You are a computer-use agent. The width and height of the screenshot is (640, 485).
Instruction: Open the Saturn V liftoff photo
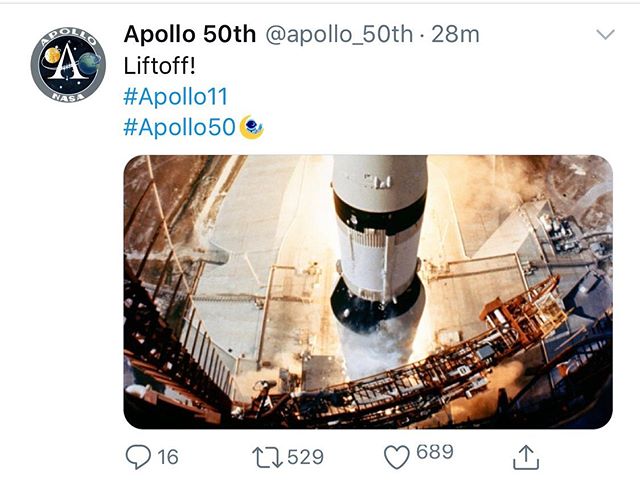pyautogui.click(x=367, y=291)
